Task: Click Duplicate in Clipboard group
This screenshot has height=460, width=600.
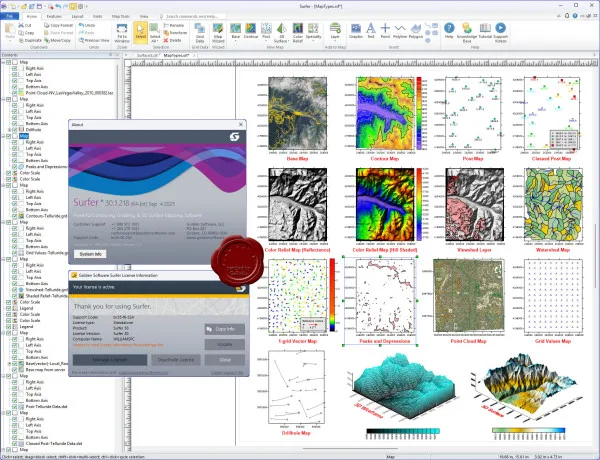Action: click(x=30, y=40)
